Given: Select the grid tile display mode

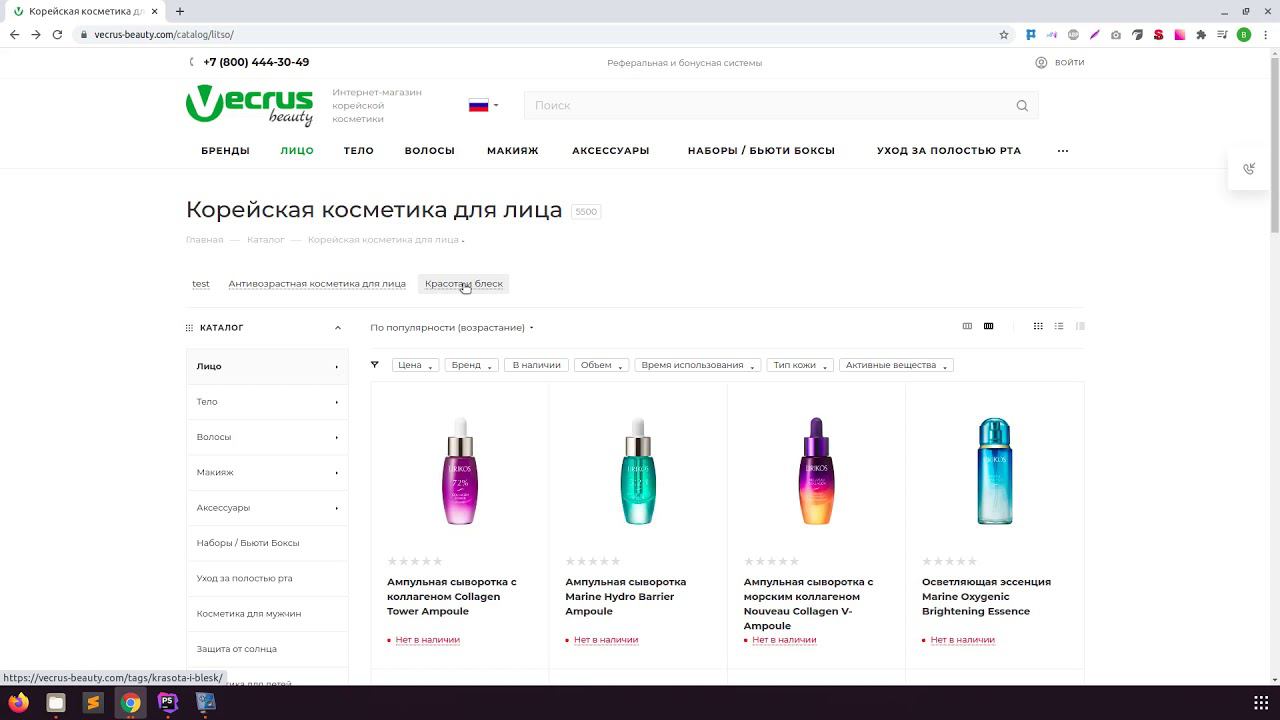Looking at the screenshot, I should pos(1038,326).
